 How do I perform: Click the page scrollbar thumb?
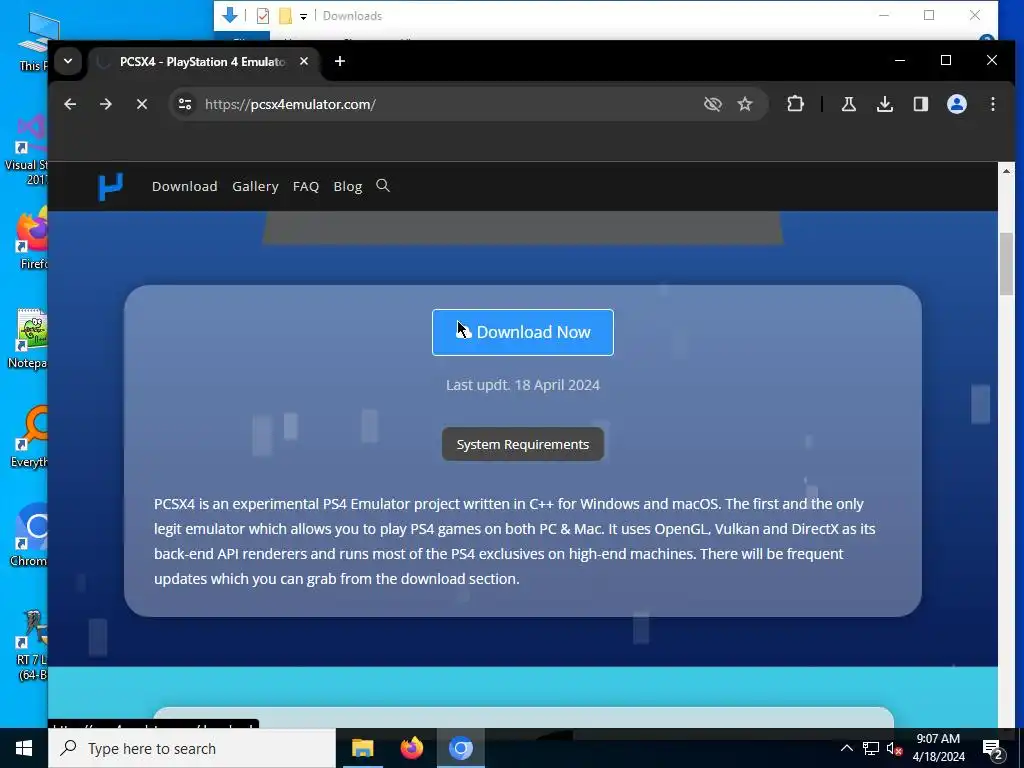[x=1006, y=264]
